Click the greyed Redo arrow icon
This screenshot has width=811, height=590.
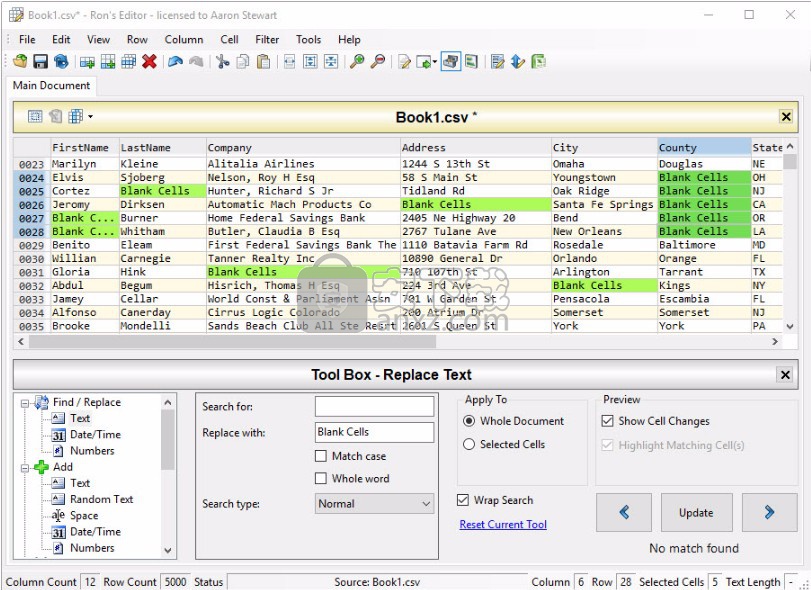[x=196, y=62]
